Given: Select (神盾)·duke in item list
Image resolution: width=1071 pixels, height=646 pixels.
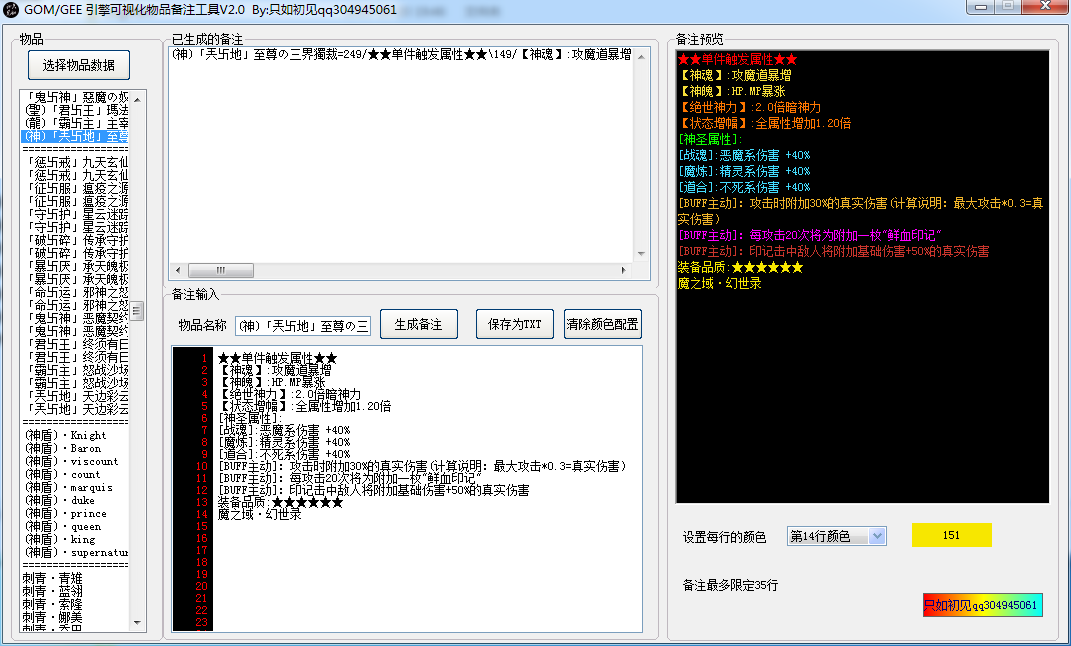Looking at the screenshot, I should [60, 500].
